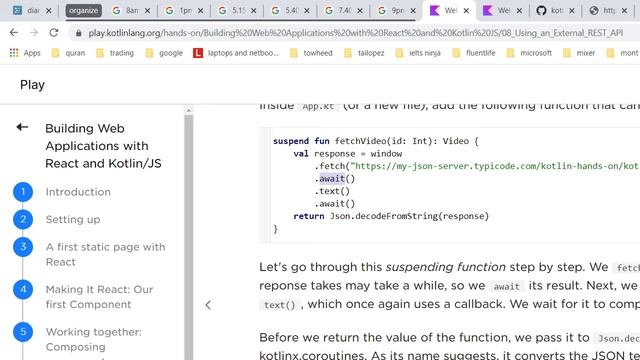Click the step 2 circle icon

click(23, 220)
